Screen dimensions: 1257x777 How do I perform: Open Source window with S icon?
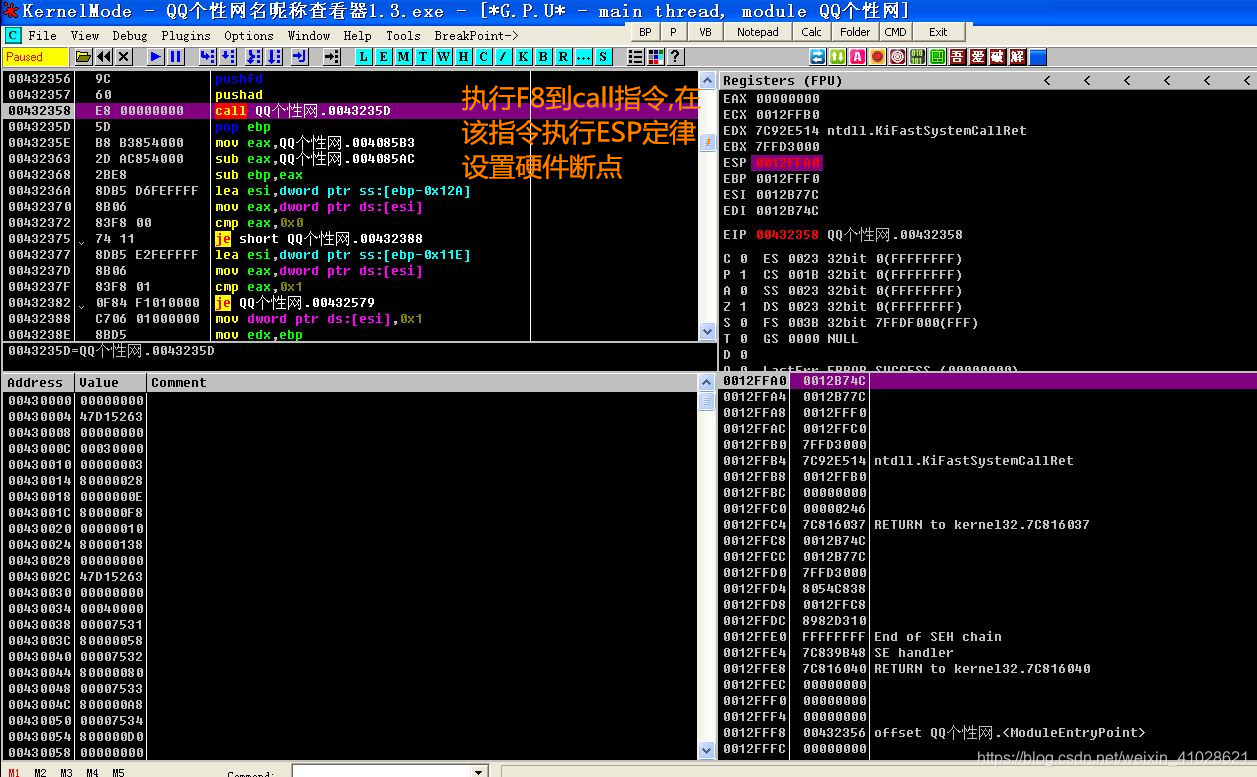coord(603,57)
